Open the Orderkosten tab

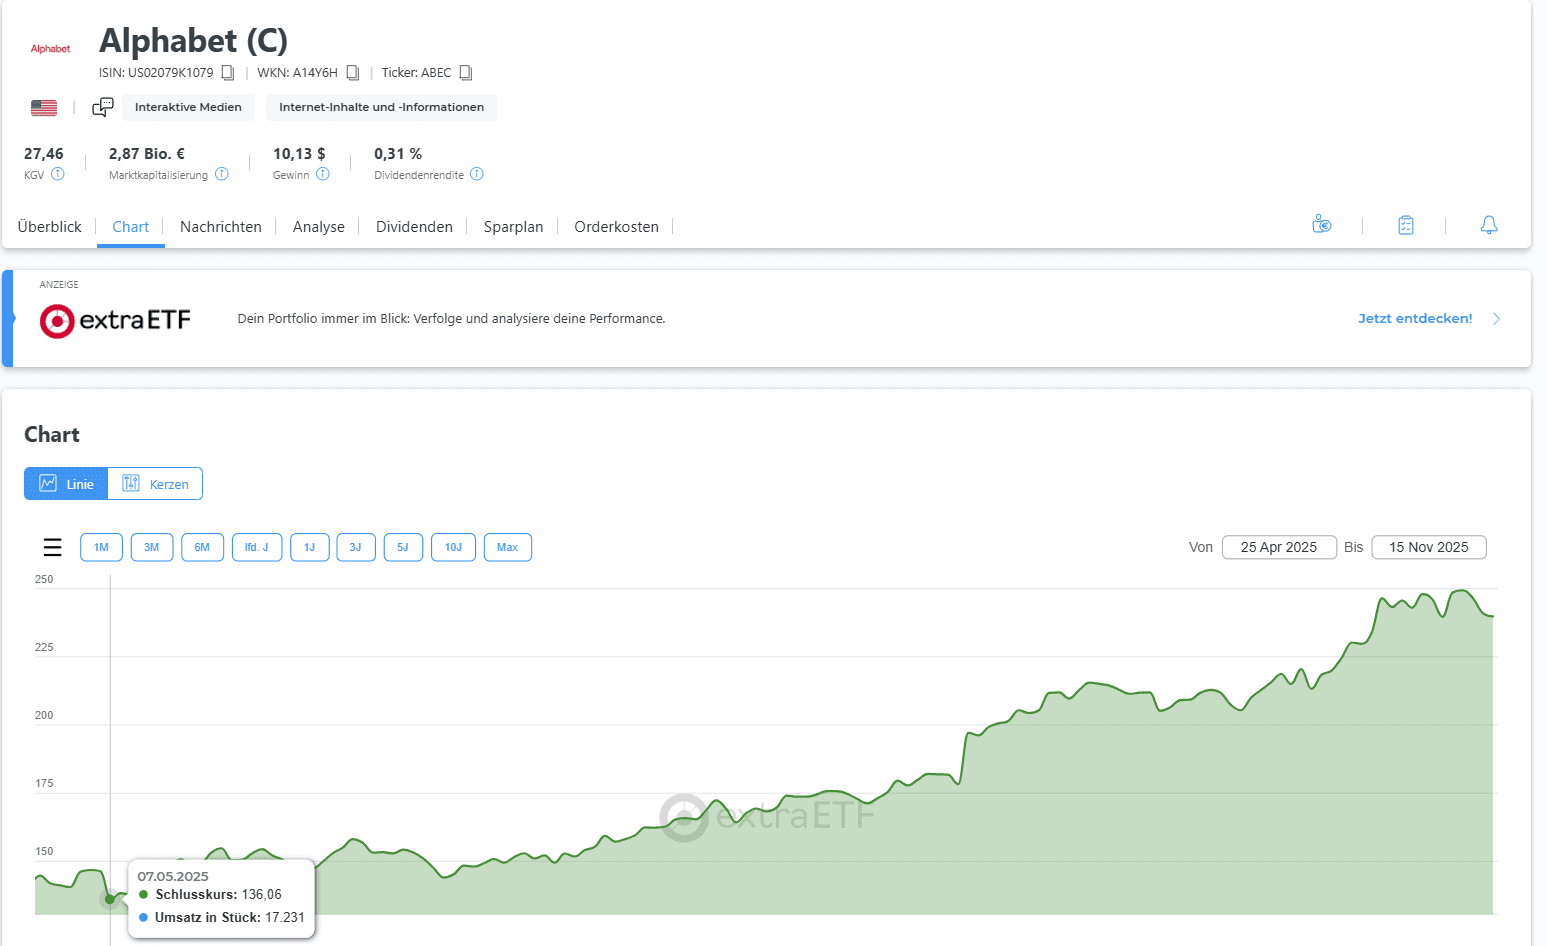(x=617, y=227)
